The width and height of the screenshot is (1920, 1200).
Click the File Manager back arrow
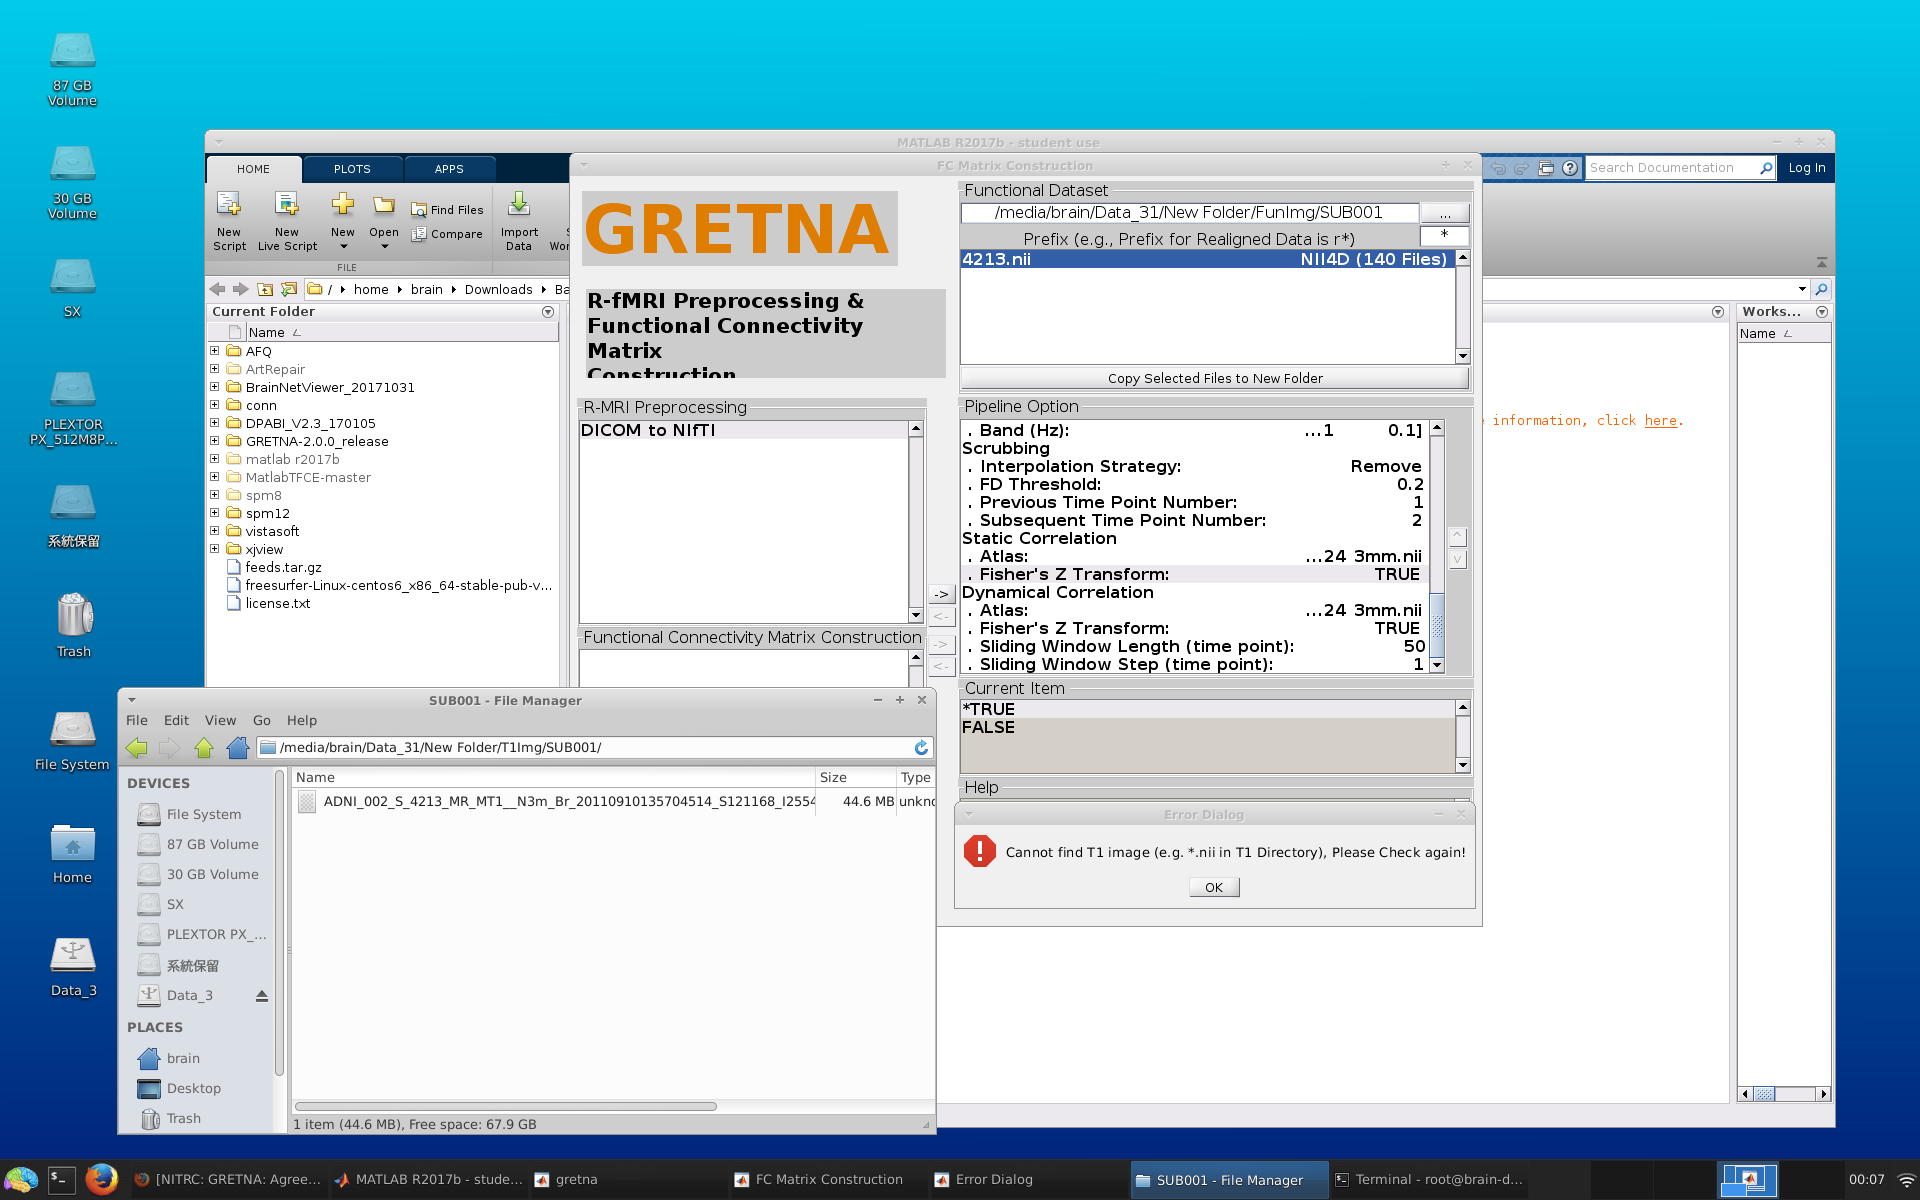pos(137,747)
